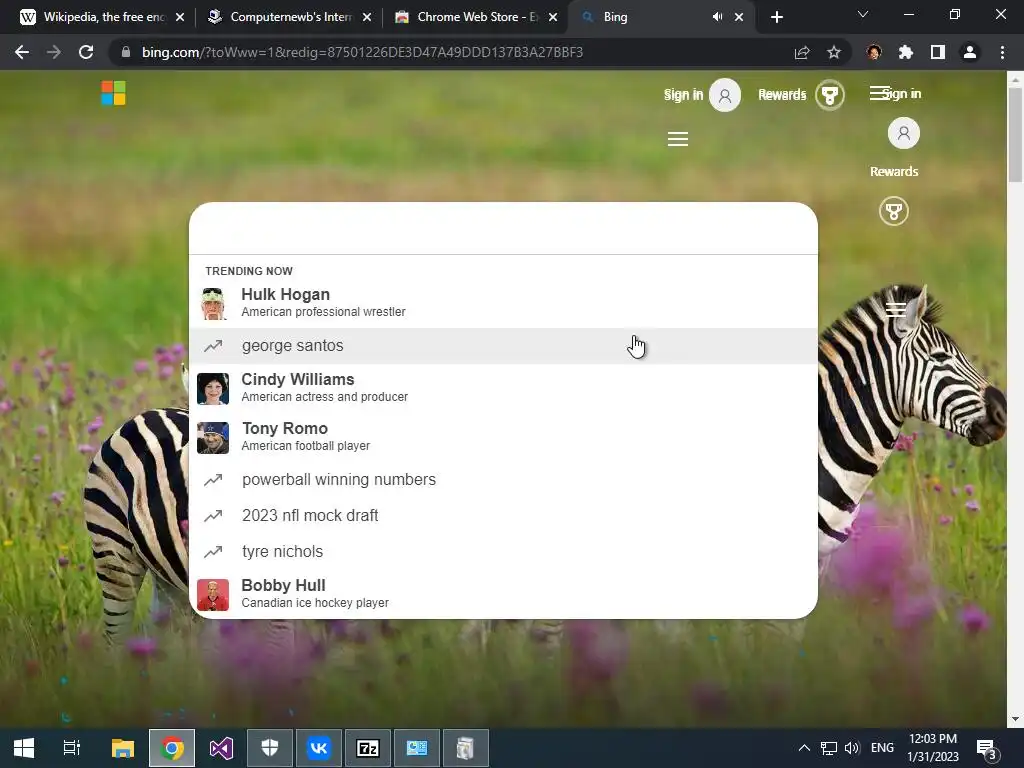Open the Chrome extensions puzzle icon

click(x=905, y=52)
